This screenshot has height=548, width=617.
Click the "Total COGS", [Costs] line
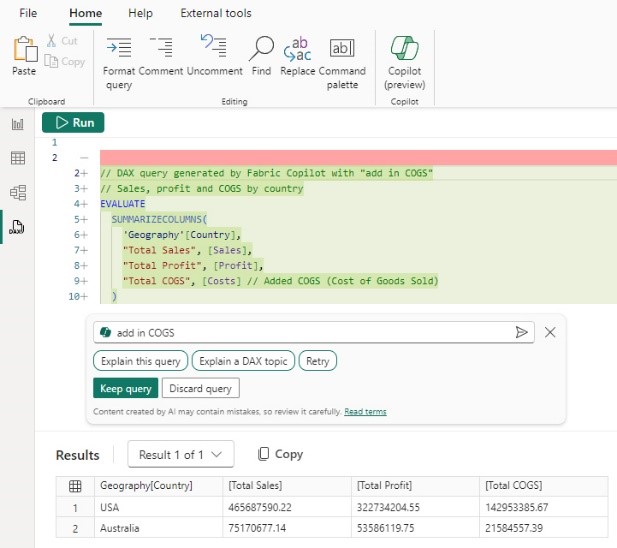click(280, 281)
